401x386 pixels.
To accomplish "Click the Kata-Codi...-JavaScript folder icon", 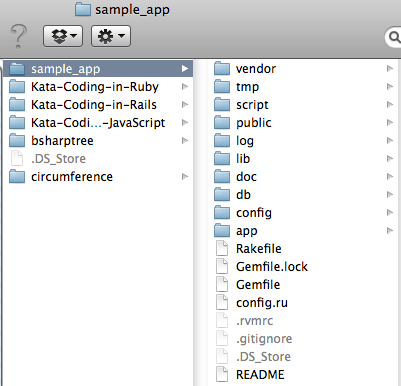I will [17, 123].
